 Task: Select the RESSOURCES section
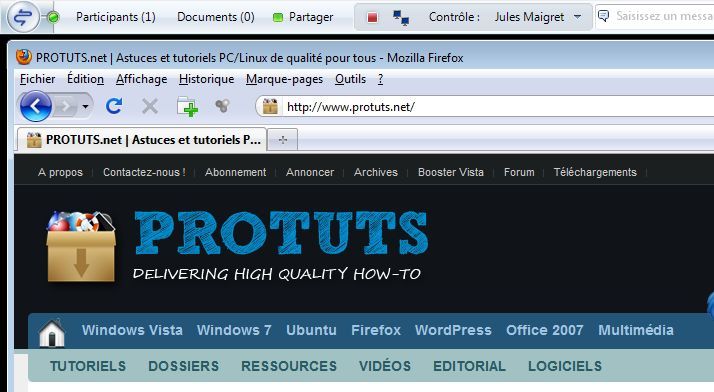pyautogui.click(x=289, y=366)
